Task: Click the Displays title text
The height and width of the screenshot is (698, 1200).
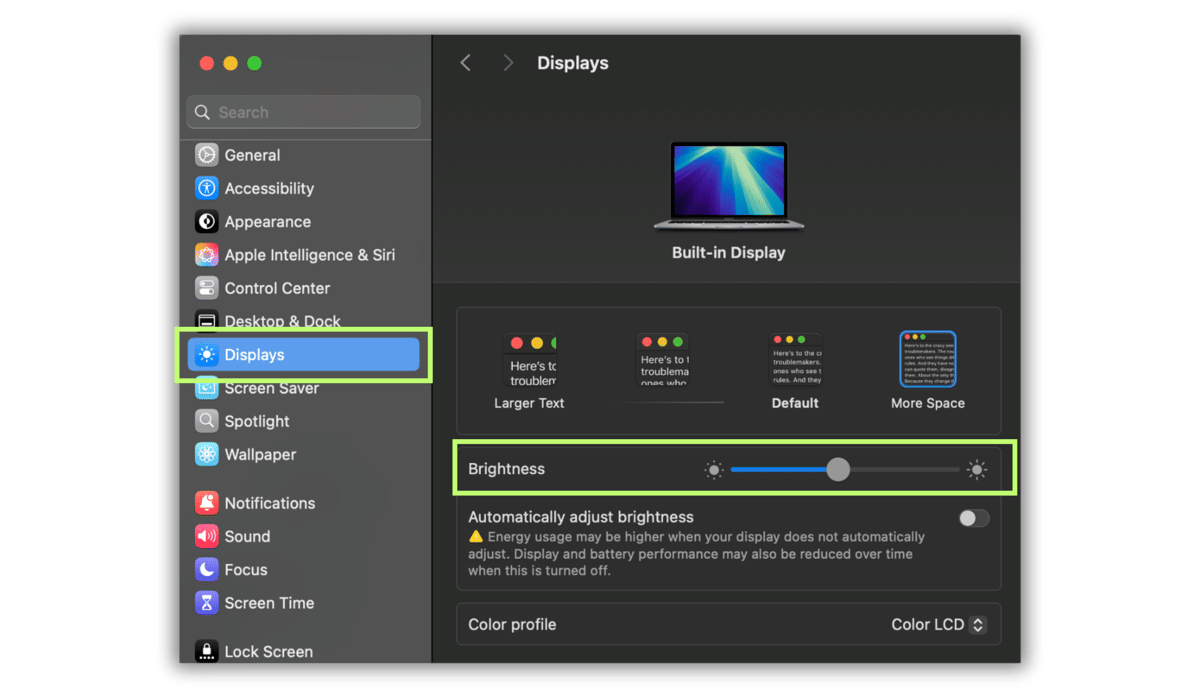Action: coord(573,63)
